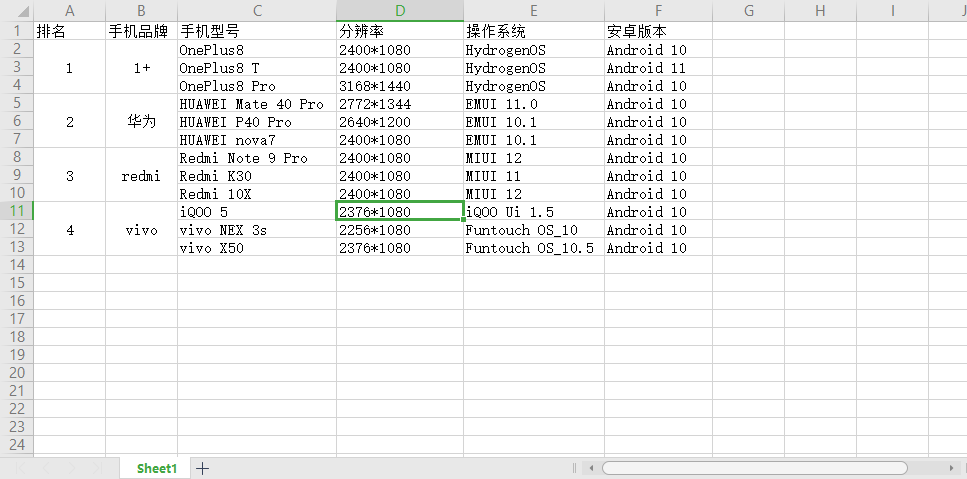Select the merged rank 2 cell

(70, 121)
